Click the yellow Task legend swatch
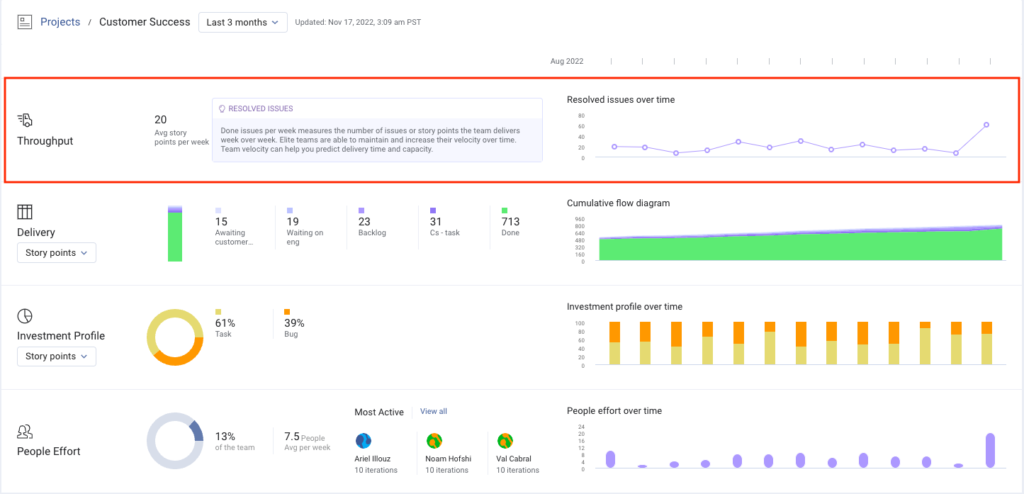Image resolution: width=1024 pixels, height=494 pixels. tap(218, 312)
